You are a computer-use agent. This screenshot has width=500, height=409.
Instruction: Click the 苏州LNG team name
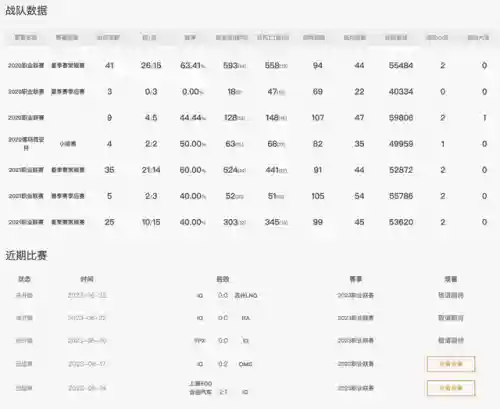pos(246,295)
